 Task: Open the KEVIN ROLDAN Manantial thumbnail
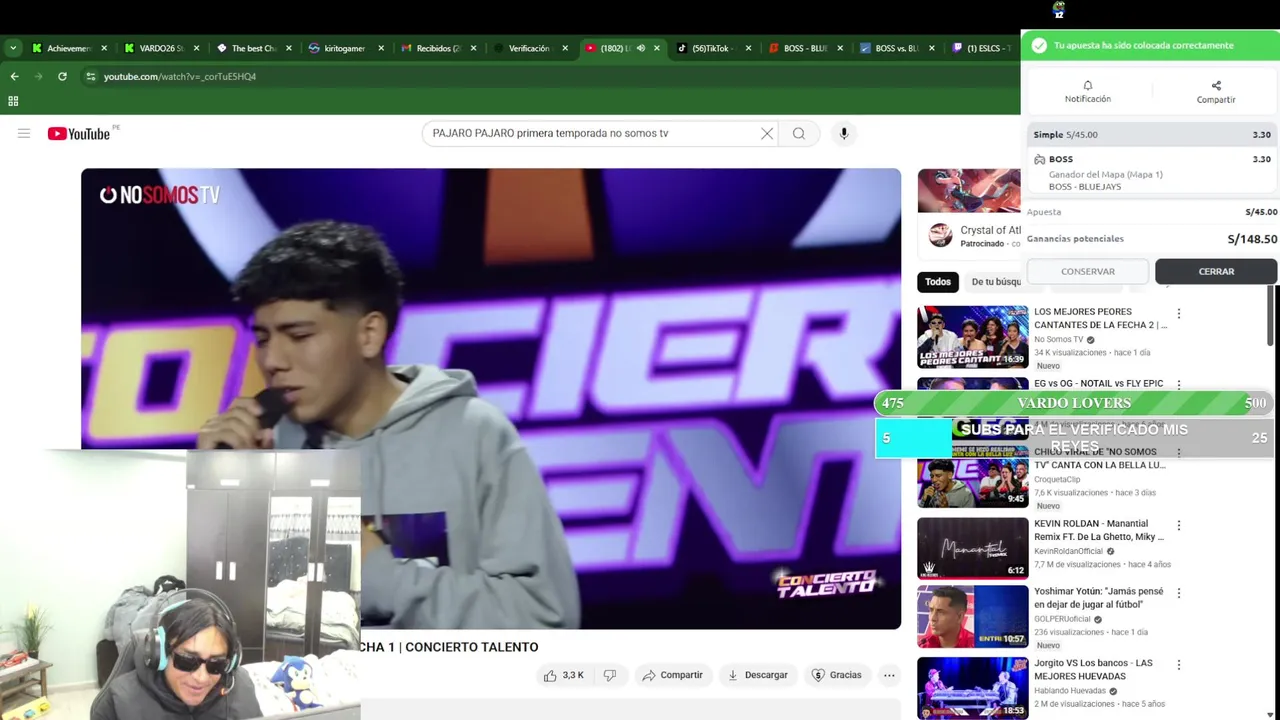[973, 548]
